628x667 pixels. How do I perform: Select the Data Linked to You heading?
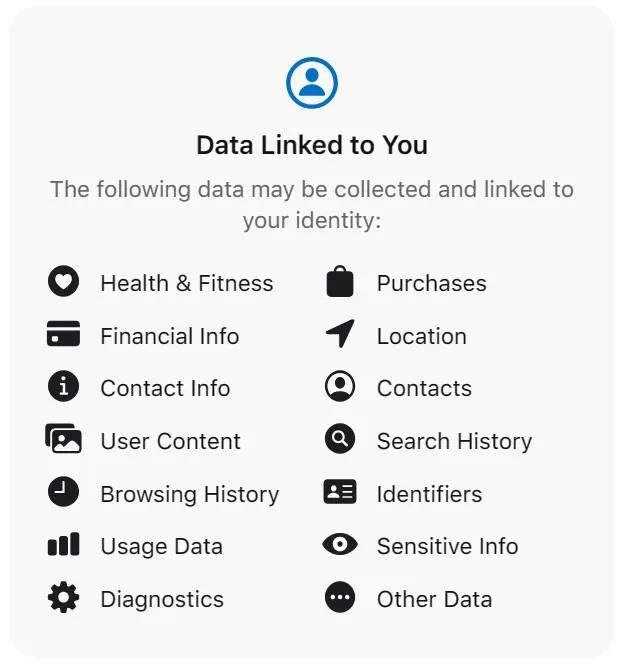[312, 145]
